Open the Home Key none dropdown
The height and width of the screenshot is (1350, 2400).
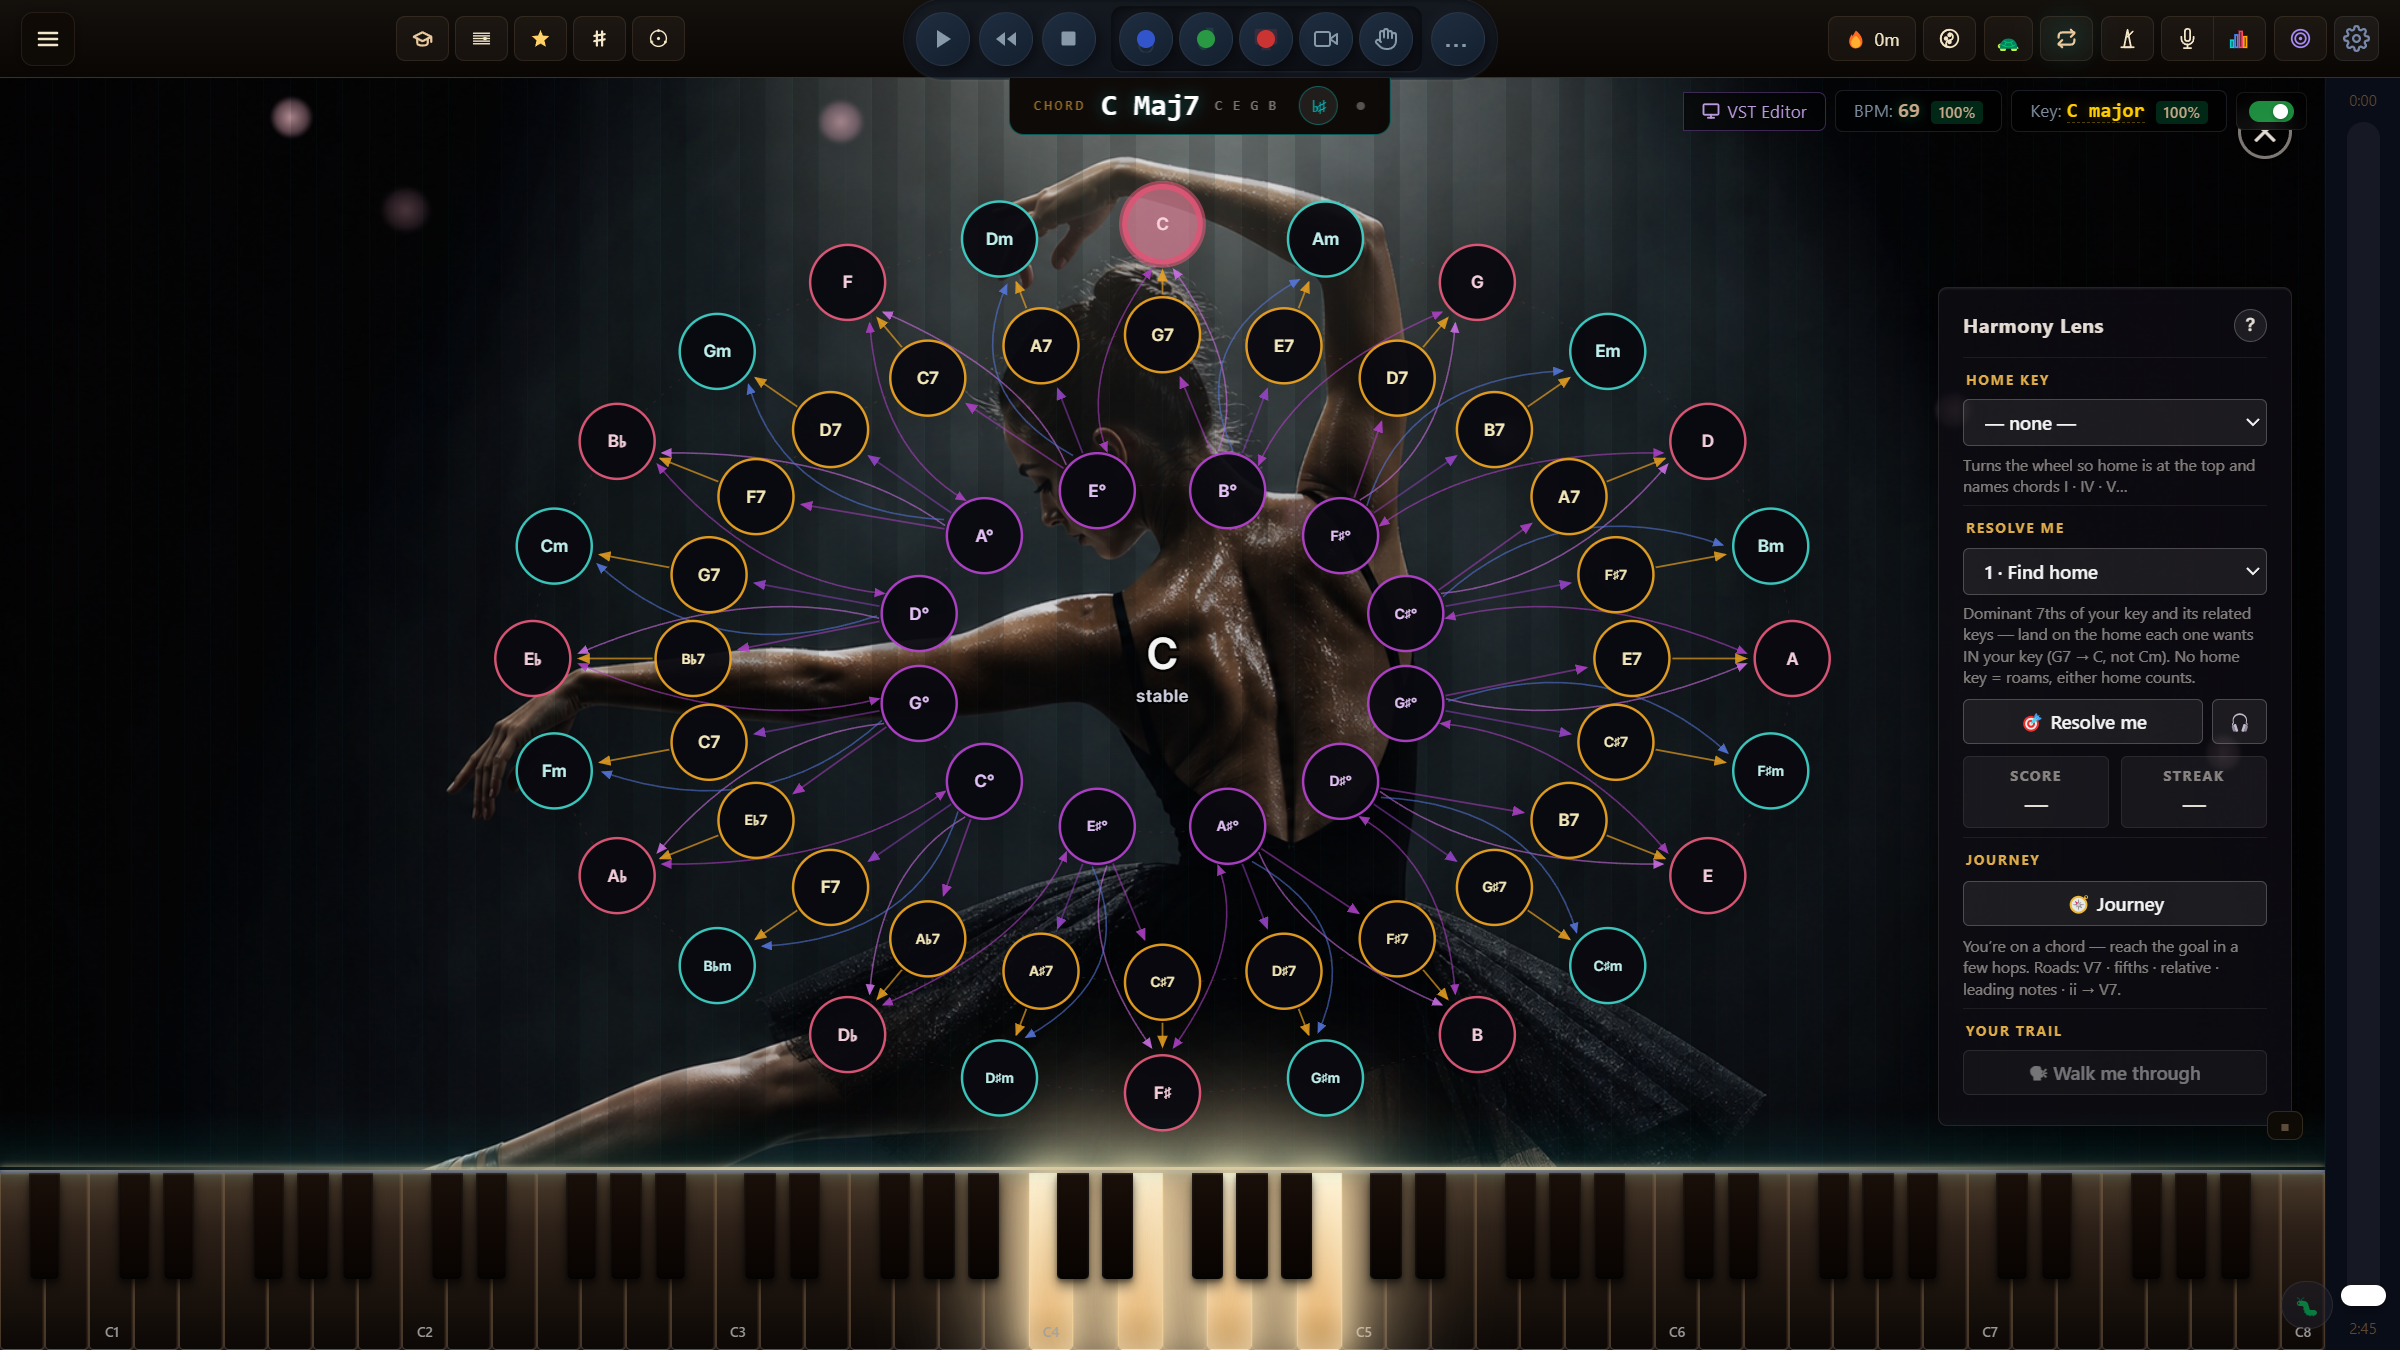[x=2114, y=423]
